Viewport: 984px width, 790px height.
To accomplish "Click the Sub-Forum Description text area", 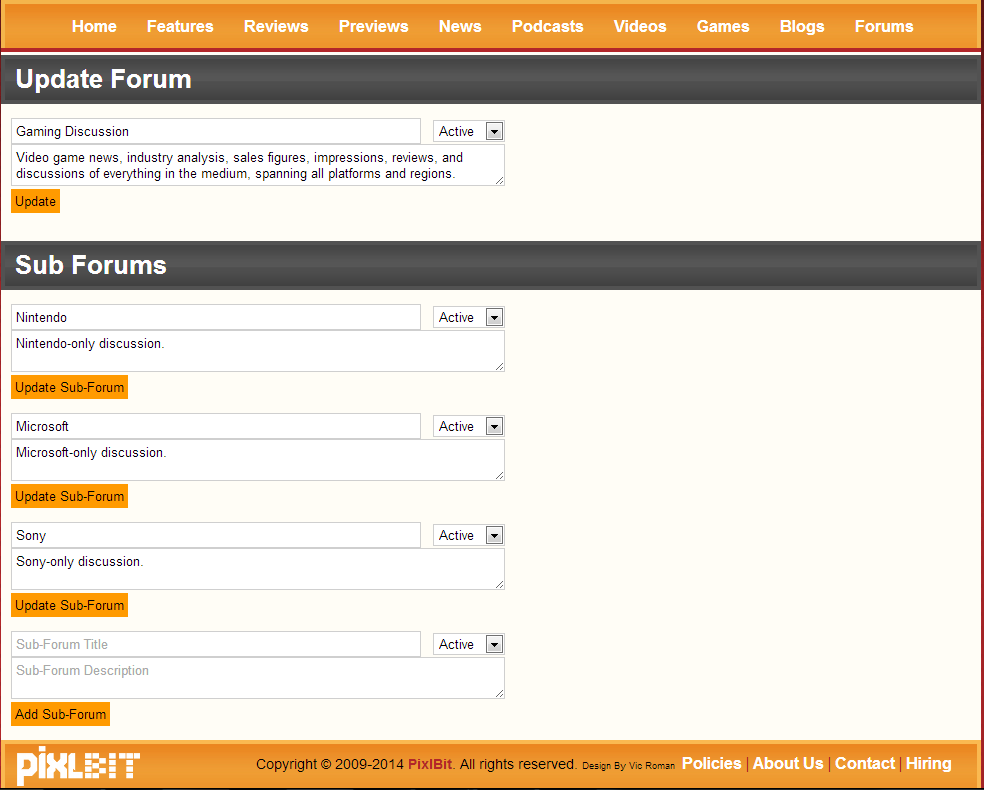I will [x=258, y=678].
